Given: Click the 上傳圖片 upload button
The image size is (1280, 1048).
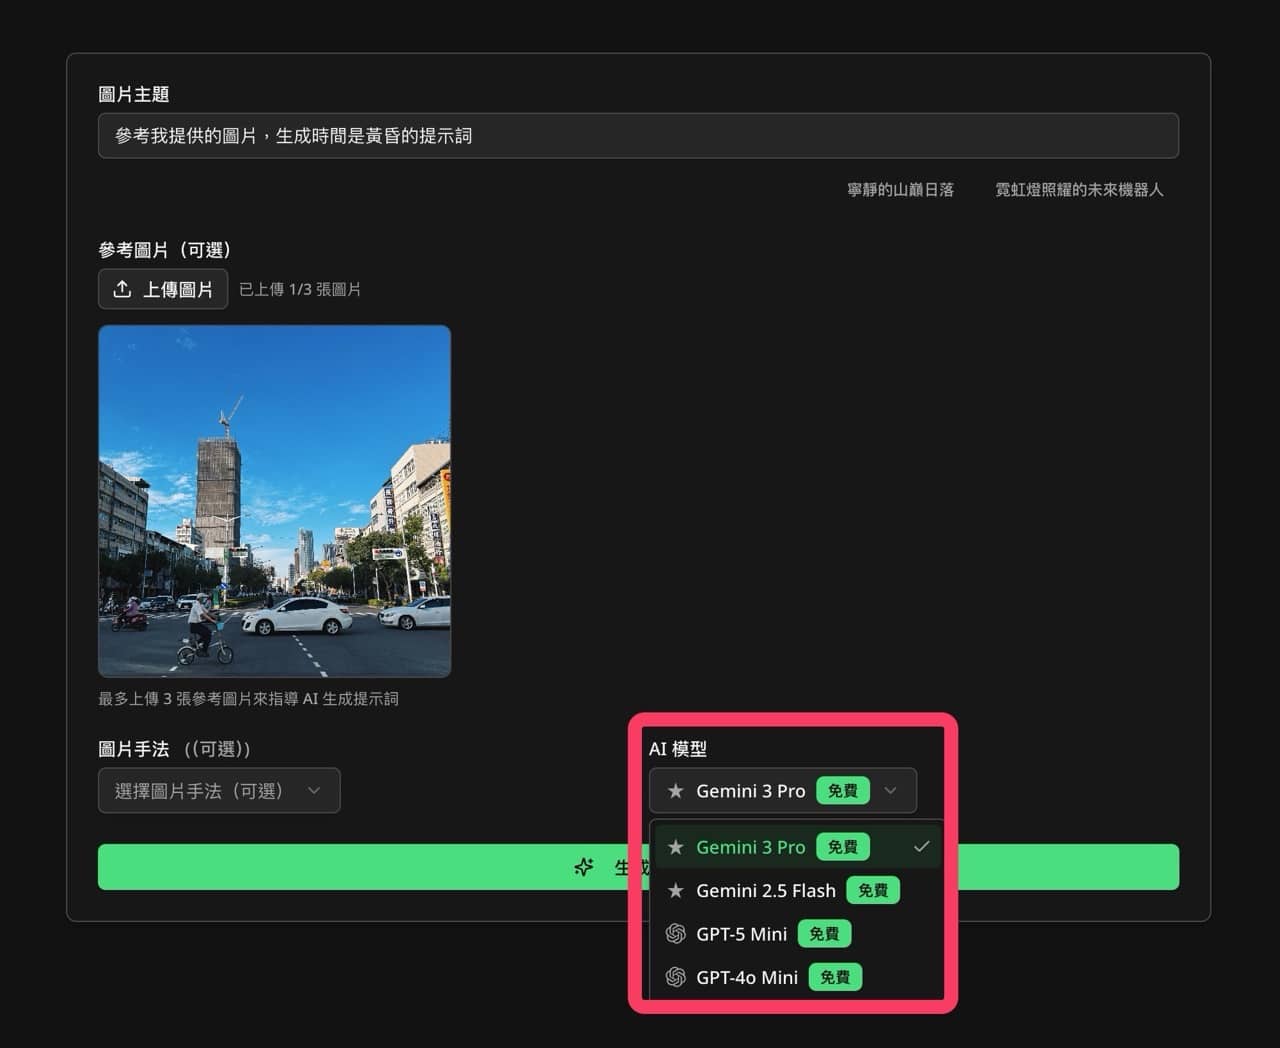Looking at the screenshot, I should 162,289.
